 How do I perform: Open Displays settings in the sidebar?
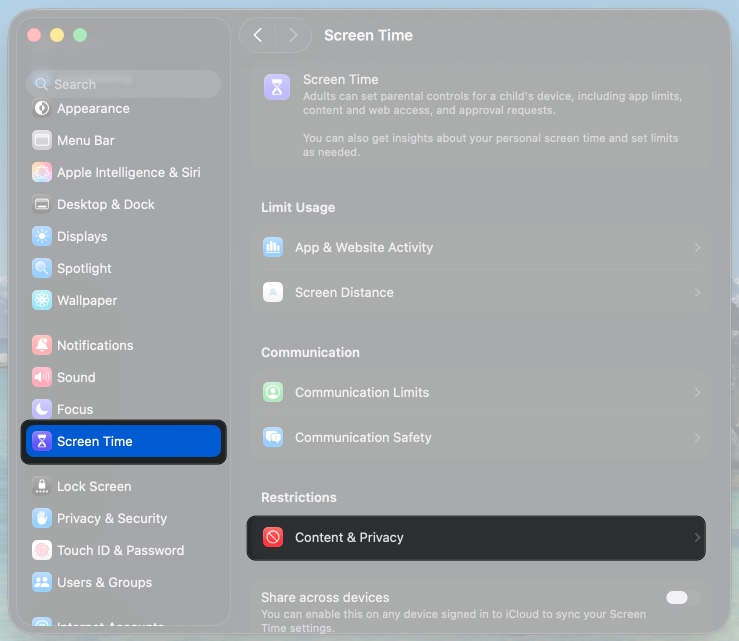click(82, 236)
